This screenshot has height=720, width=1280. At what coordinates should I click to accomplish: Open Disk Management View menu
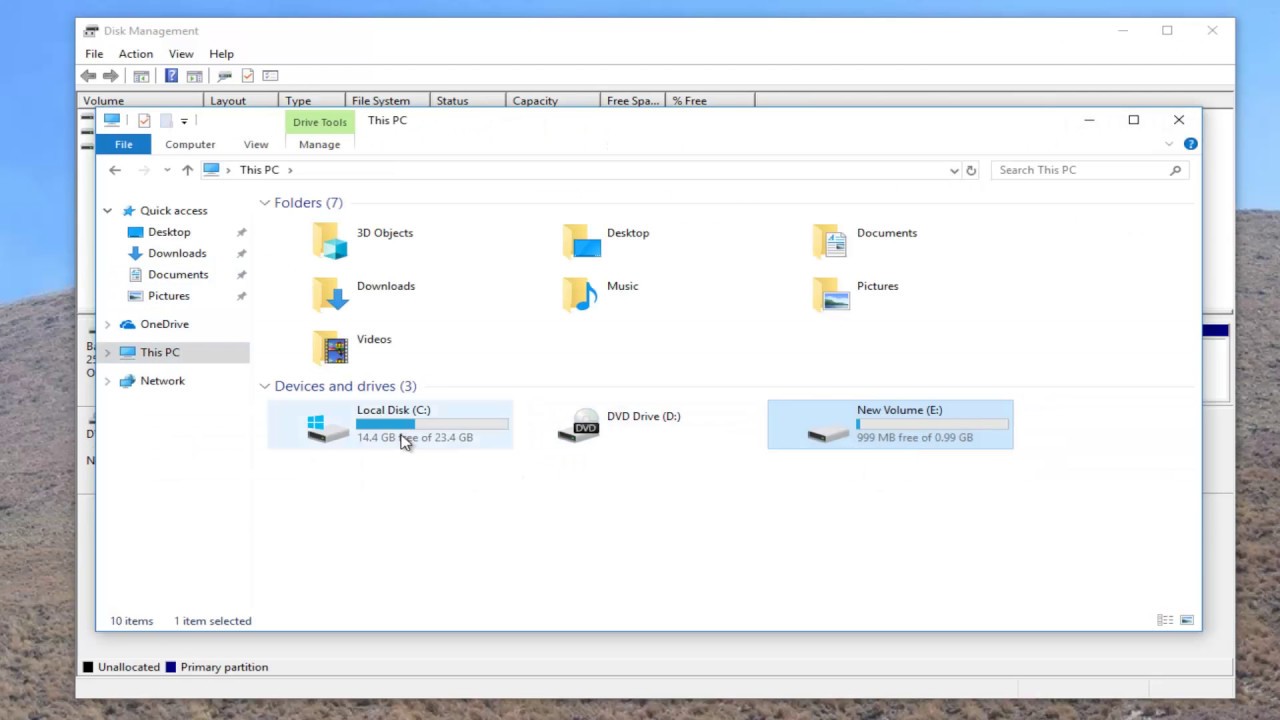181,54
